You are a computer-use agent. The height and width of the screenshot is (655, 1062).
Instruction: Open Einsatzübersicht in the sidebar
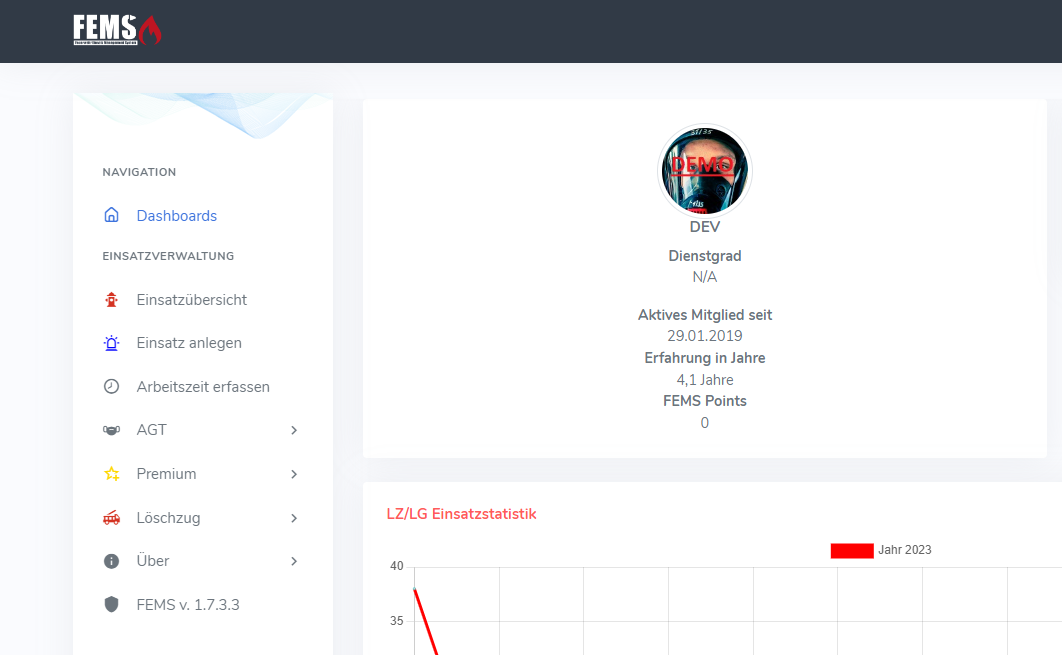(x=192, y=299)
